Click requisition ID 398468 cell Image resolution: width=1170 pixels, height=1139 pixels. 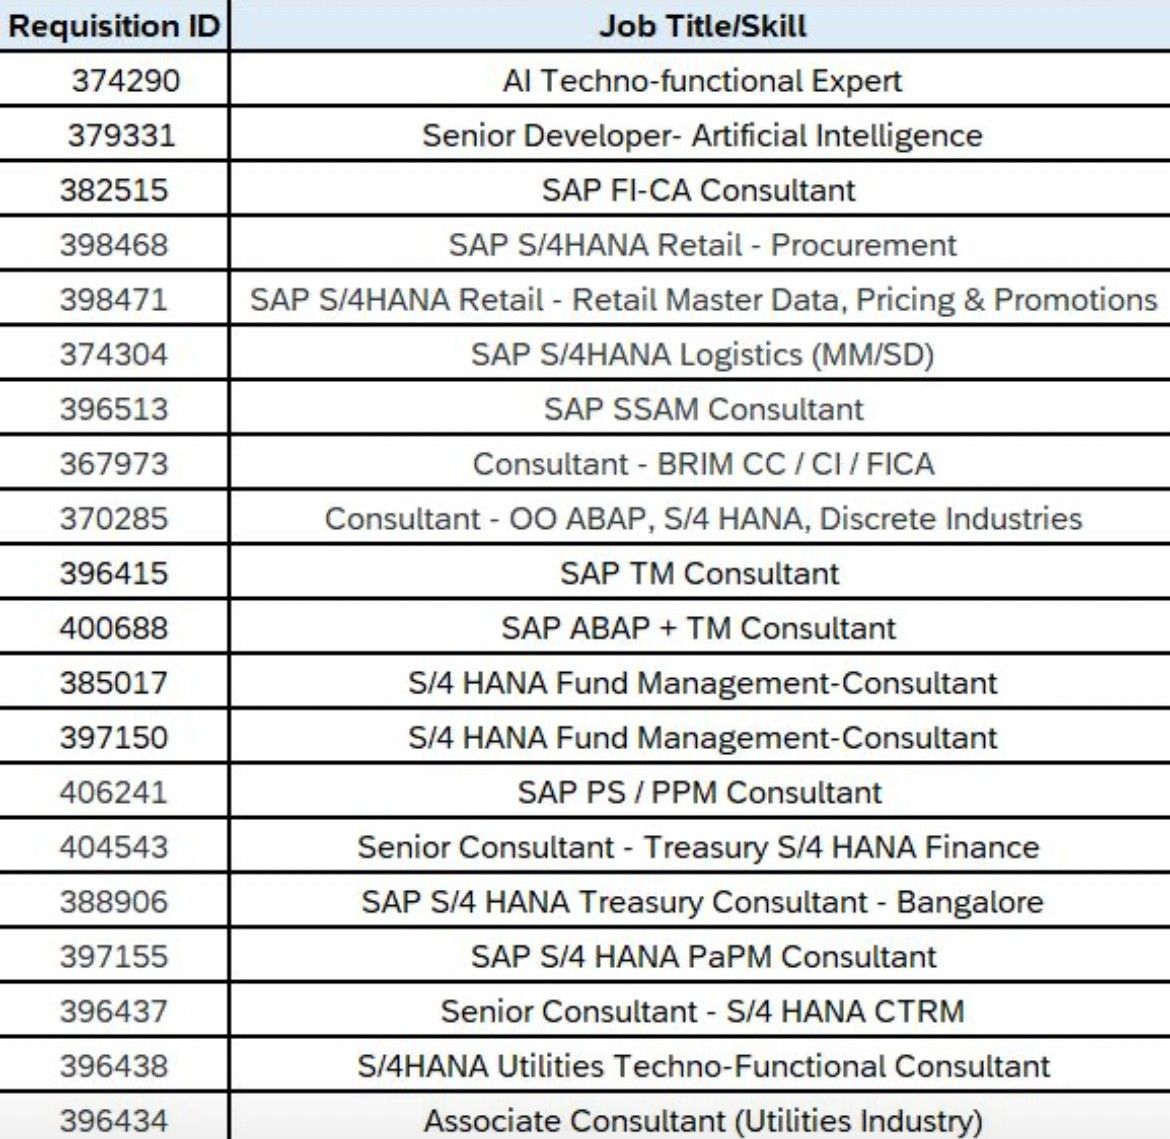tap(113, 244)
